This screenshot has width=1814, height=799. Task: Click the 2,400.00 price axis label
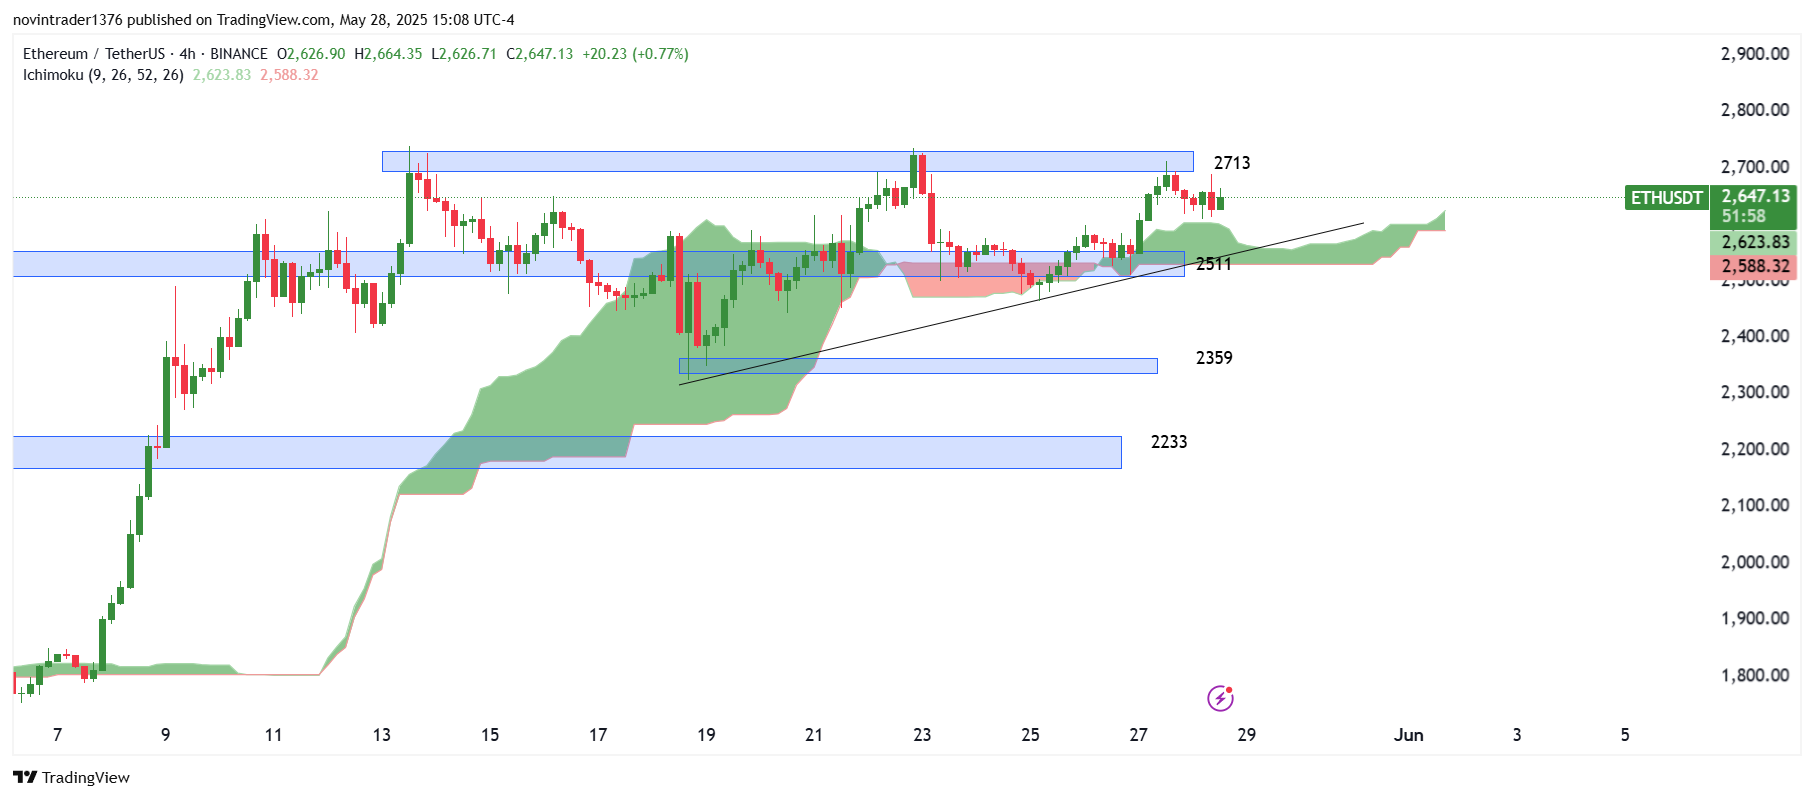pyautogui.click(x=1754, y=336)
